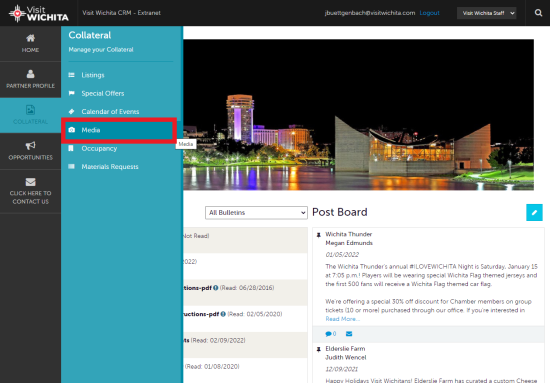Click Read More on Wichita Thunder post
Viewport: 550px width, 383px height.
[342, 319]
